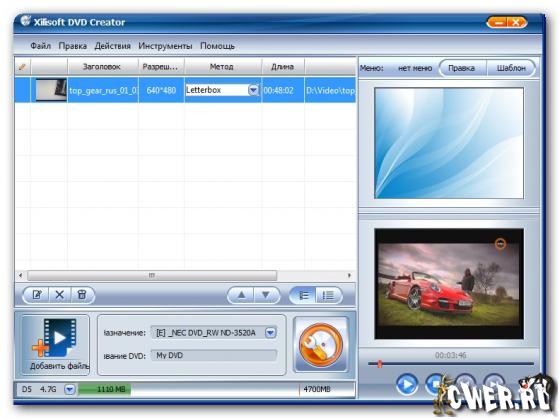This screenshot has height=419, width=560.
Task: Open the D5 4.7G disc size dropdown
Action: click(70, 389)
